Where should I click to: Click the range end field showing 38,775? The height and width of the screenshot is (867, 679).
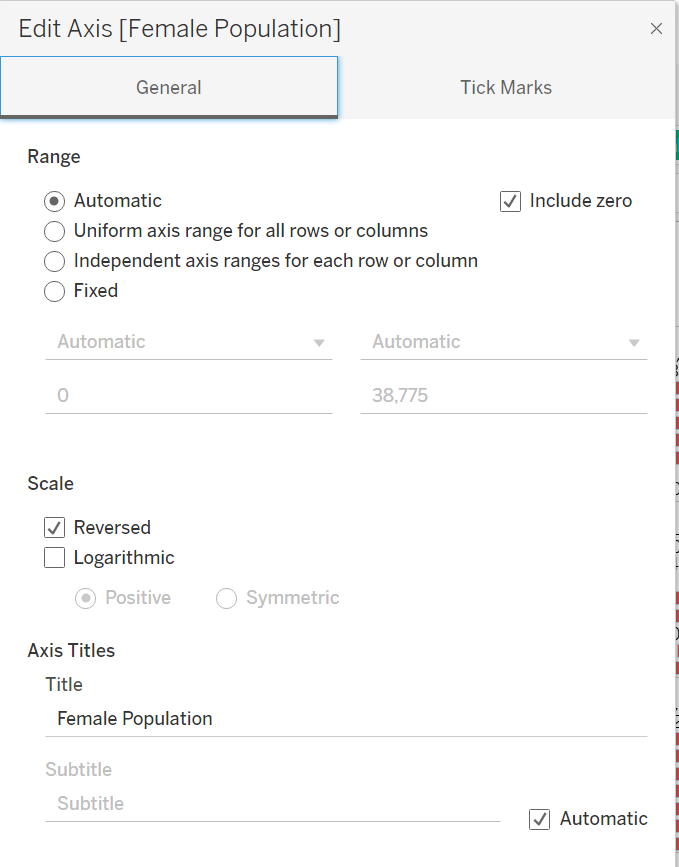pos(504,396)
